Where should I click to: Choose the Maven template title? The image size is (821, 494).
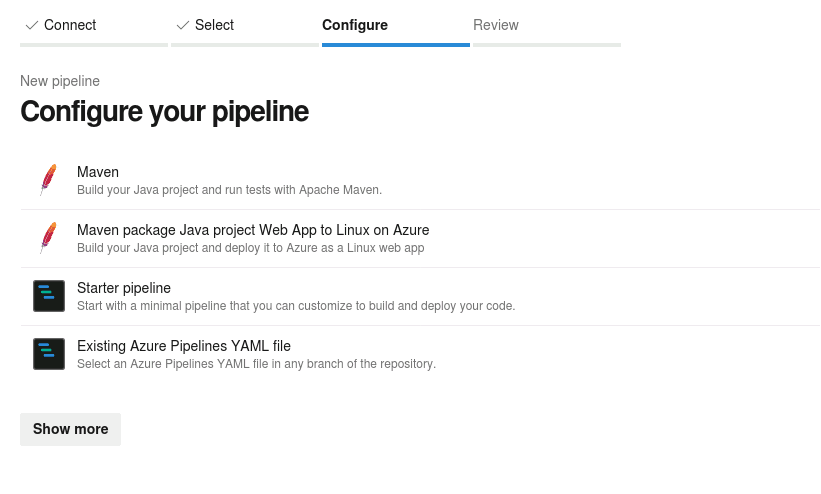point(98,172)
